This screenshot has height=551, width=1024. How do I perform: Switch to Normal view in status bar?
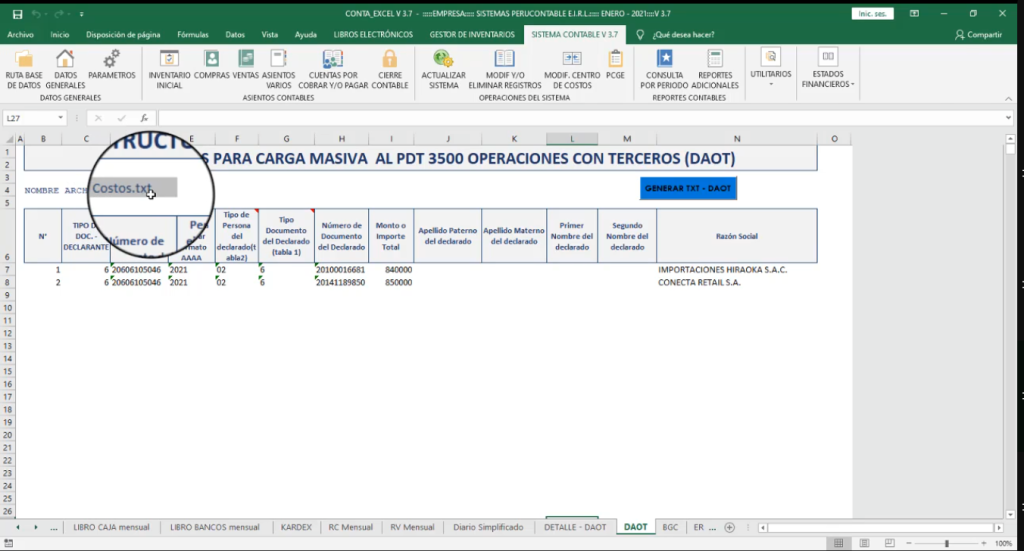(x=839, y=543)
